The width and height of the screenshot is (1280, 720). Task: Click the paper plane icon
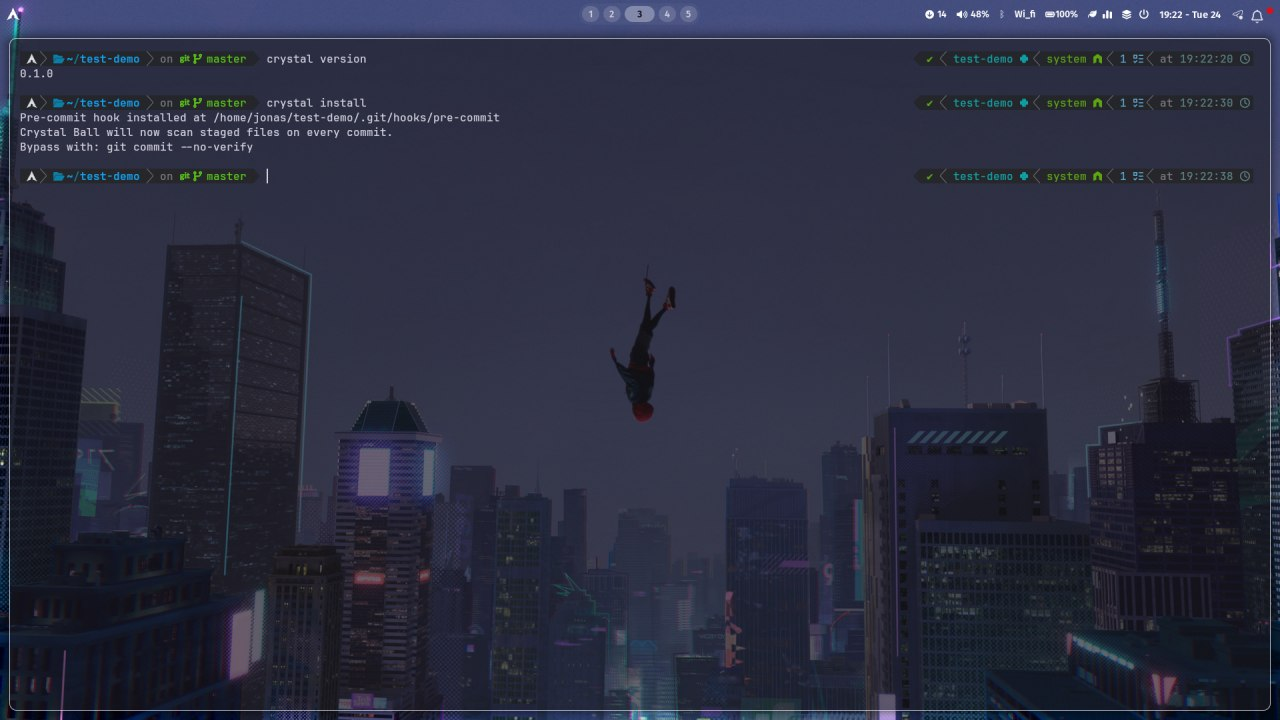click(1238, 14)
